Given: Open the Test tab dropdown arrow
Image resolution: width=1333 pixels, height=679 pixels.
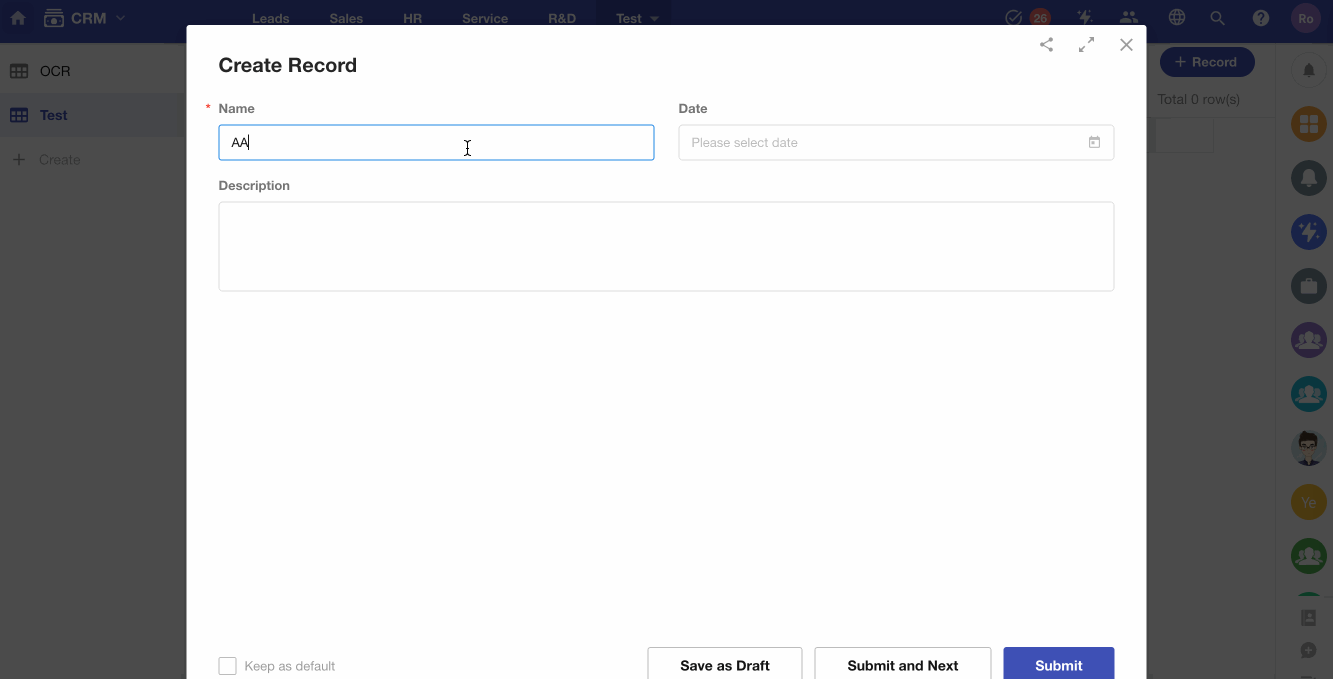Looking at the screenshot, I should point(655,19).
